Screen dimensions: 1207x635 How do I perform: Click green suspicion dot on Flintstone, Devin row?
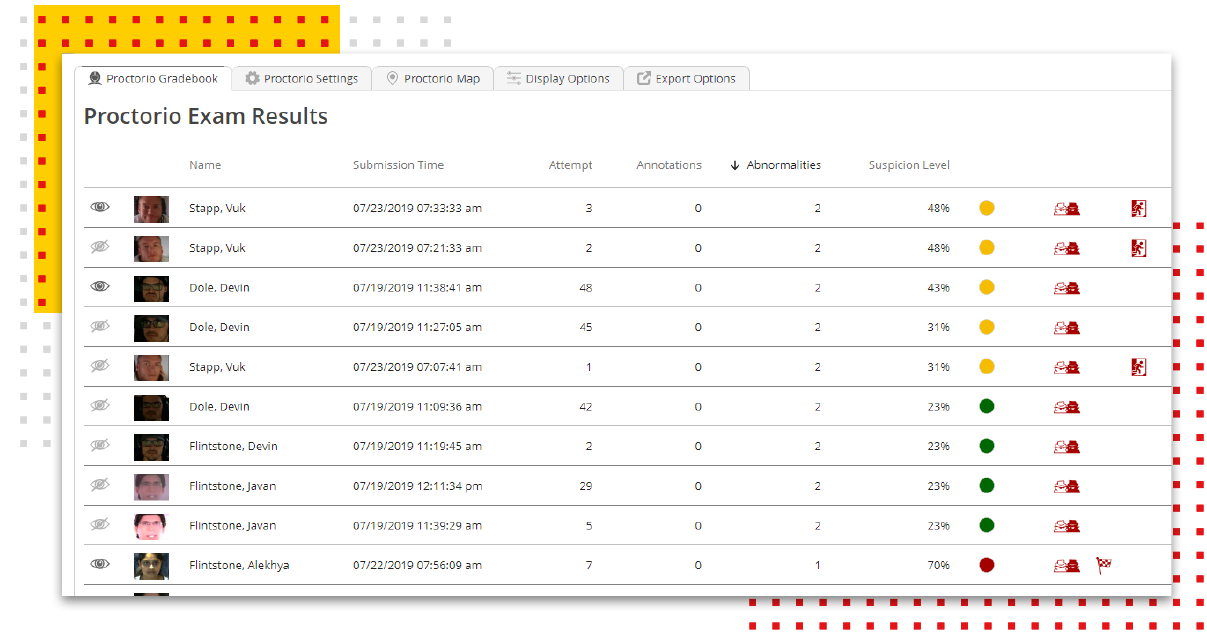point(986,446)
